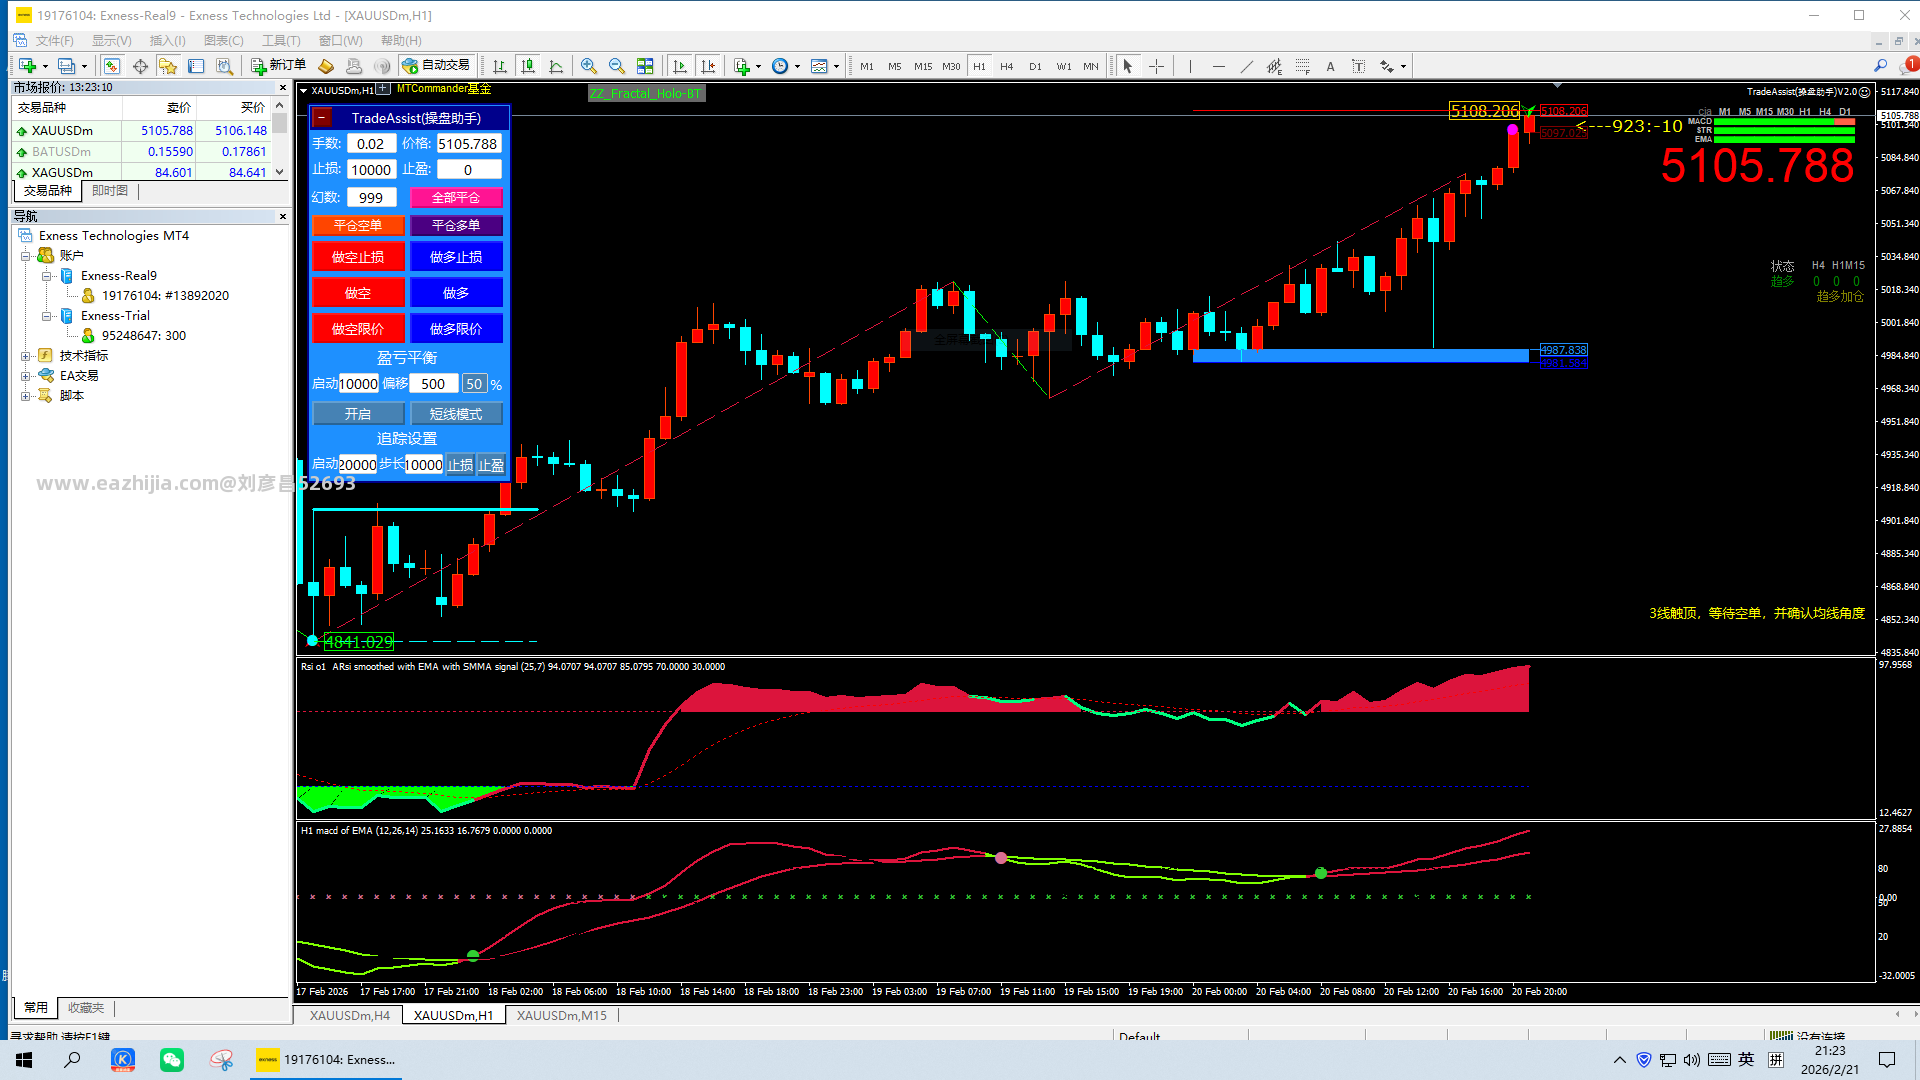Switch to D1 timeframe button
The width and height of the screenshot is (1920, 1080).
tap(1035, 66)
